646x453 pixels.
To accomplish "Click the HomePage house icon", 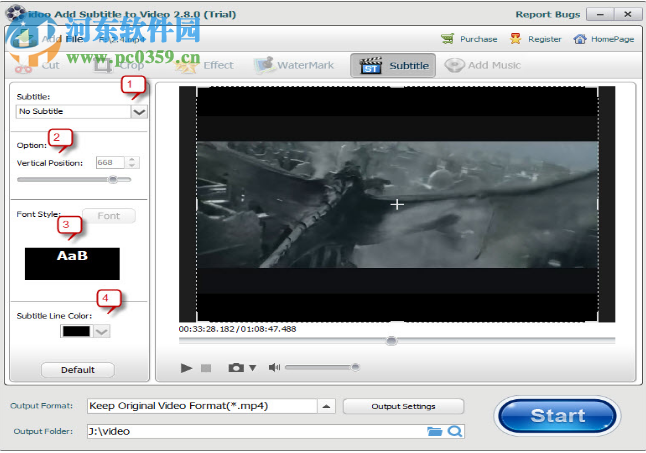I will [580, 39].
